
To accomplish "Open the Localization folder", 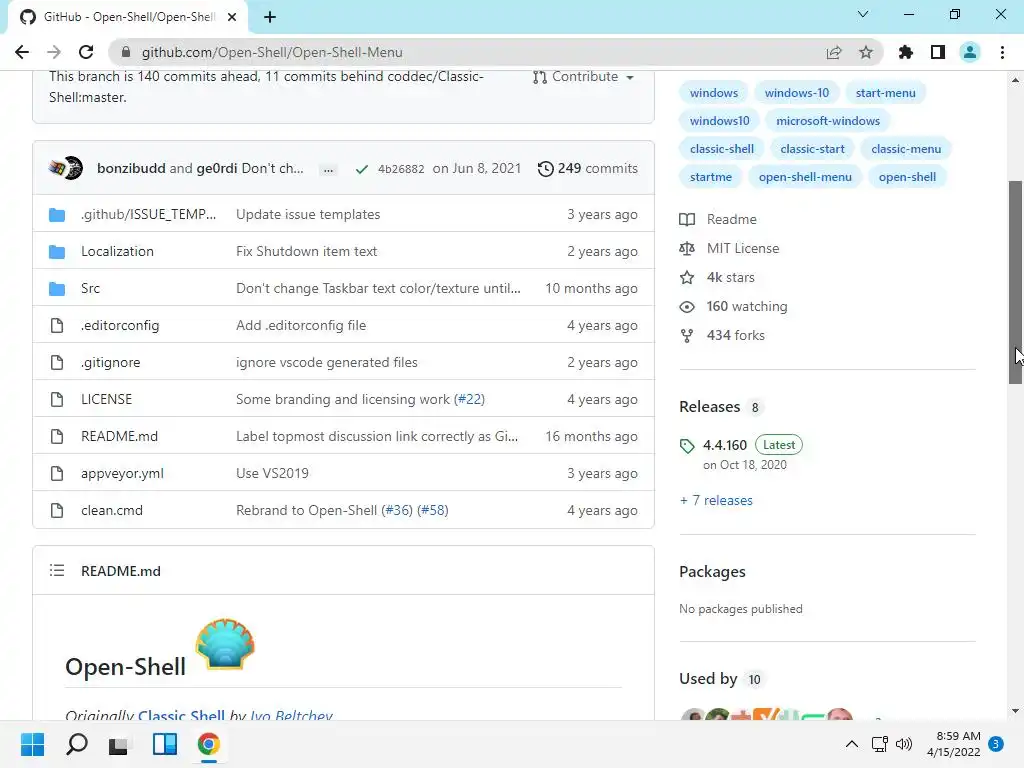I will point(118,251).
